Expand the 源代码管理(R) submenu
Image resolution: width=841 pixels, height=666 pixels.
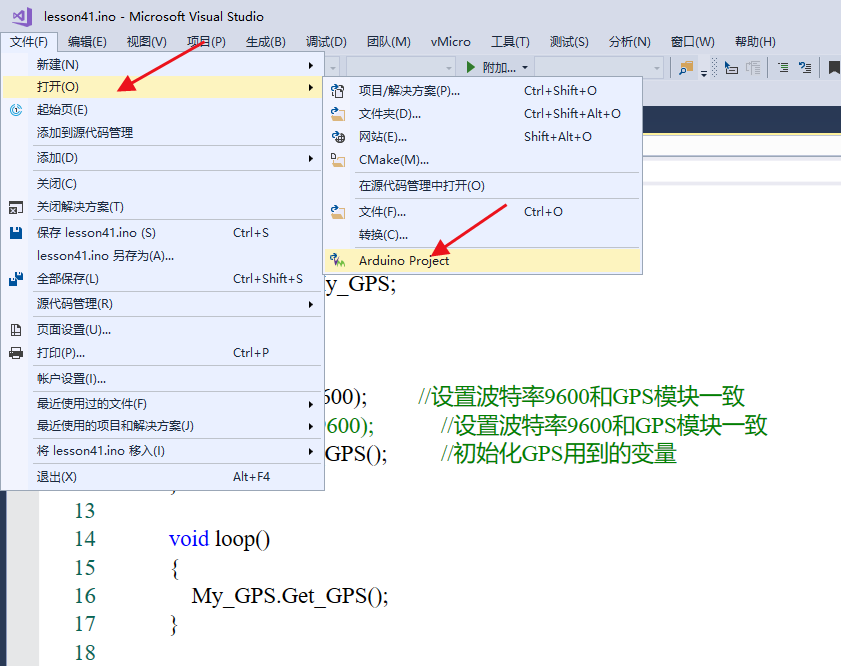point(163,304)
